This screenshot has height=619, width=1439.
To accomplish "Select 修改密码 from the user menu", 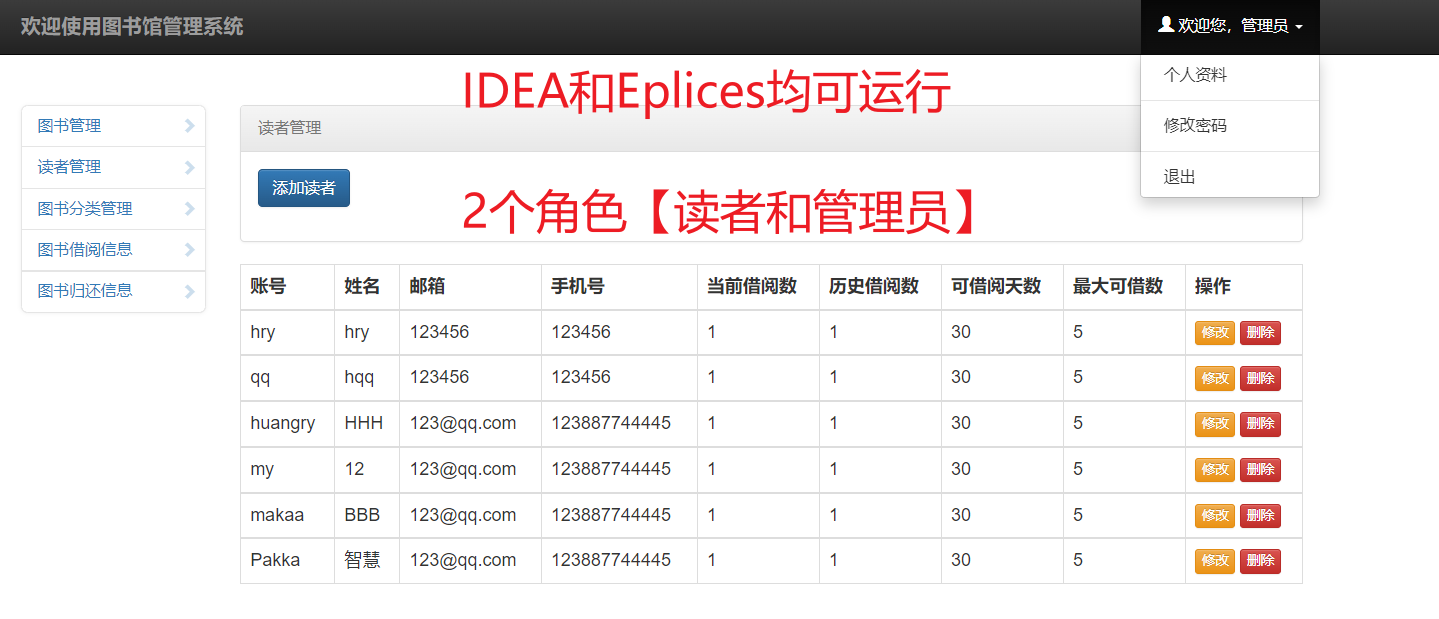I will click(1230, 126).
